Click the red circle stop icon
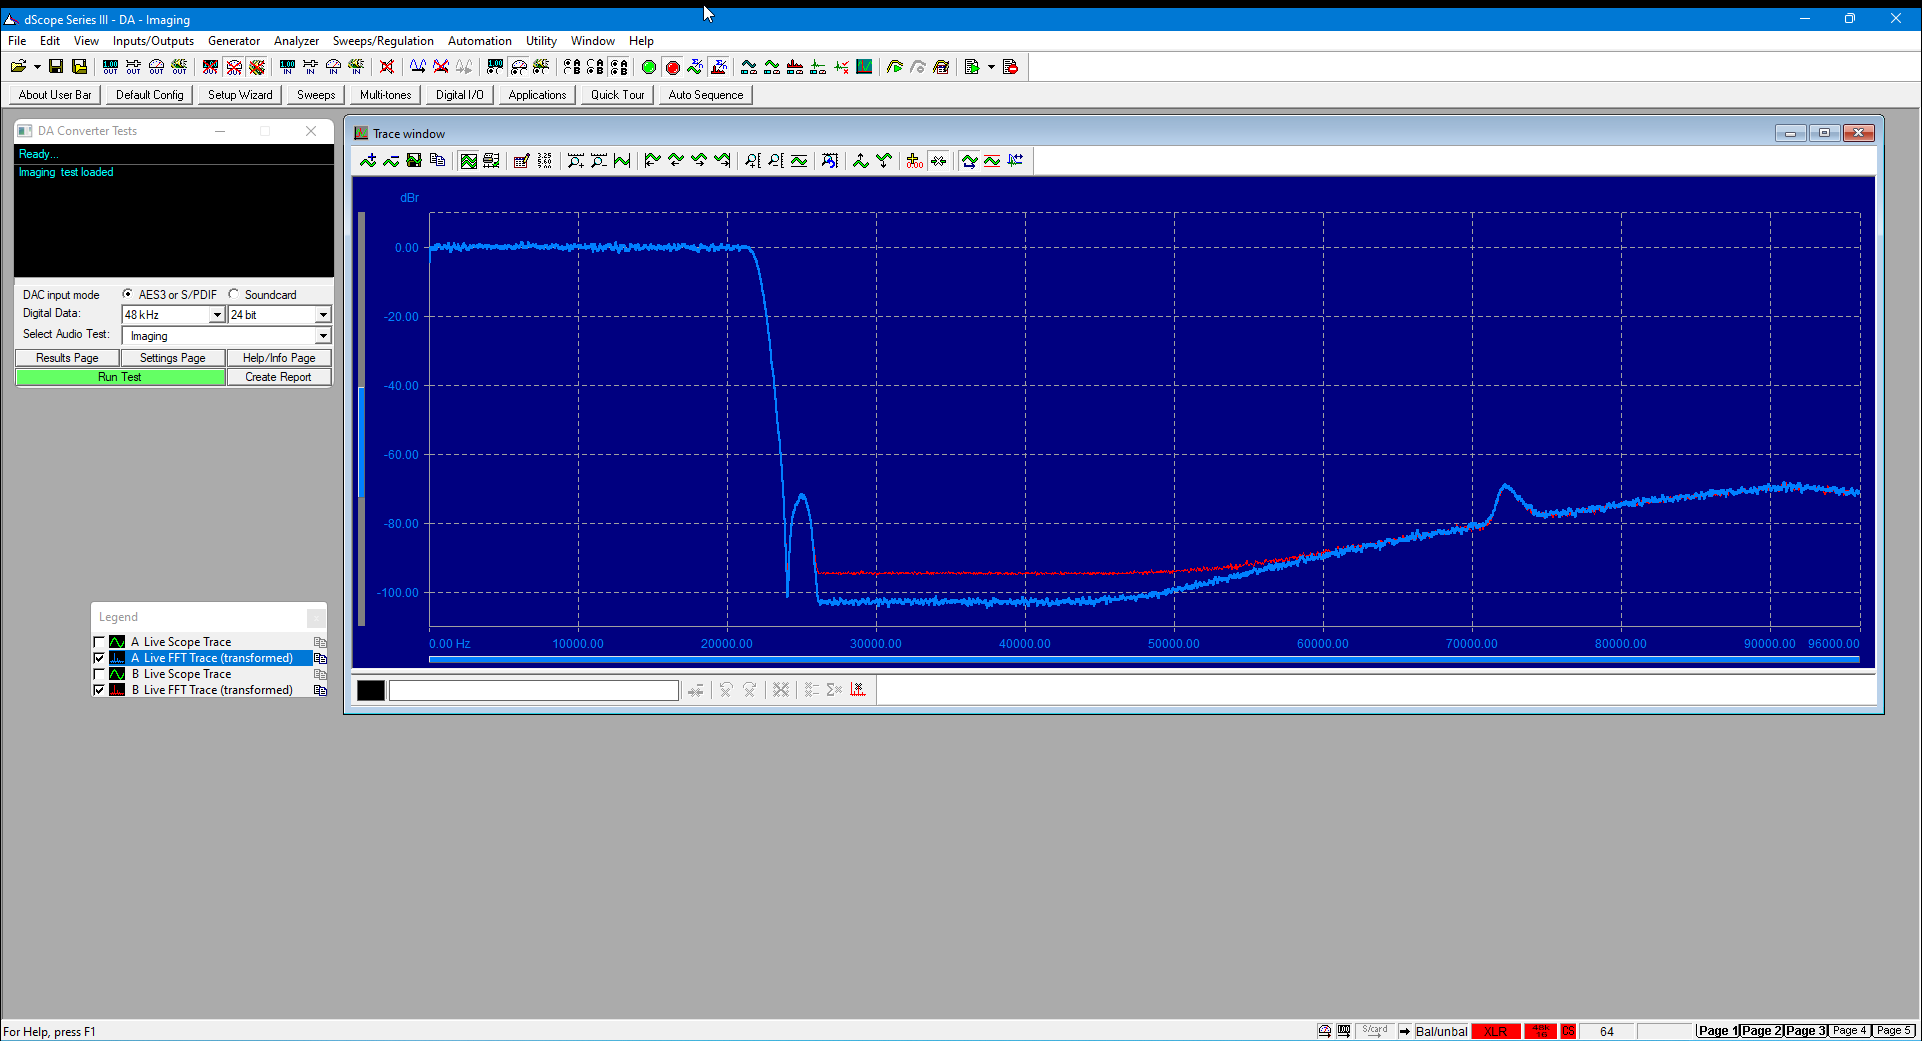1922x1041 pixels. [672, 67]
